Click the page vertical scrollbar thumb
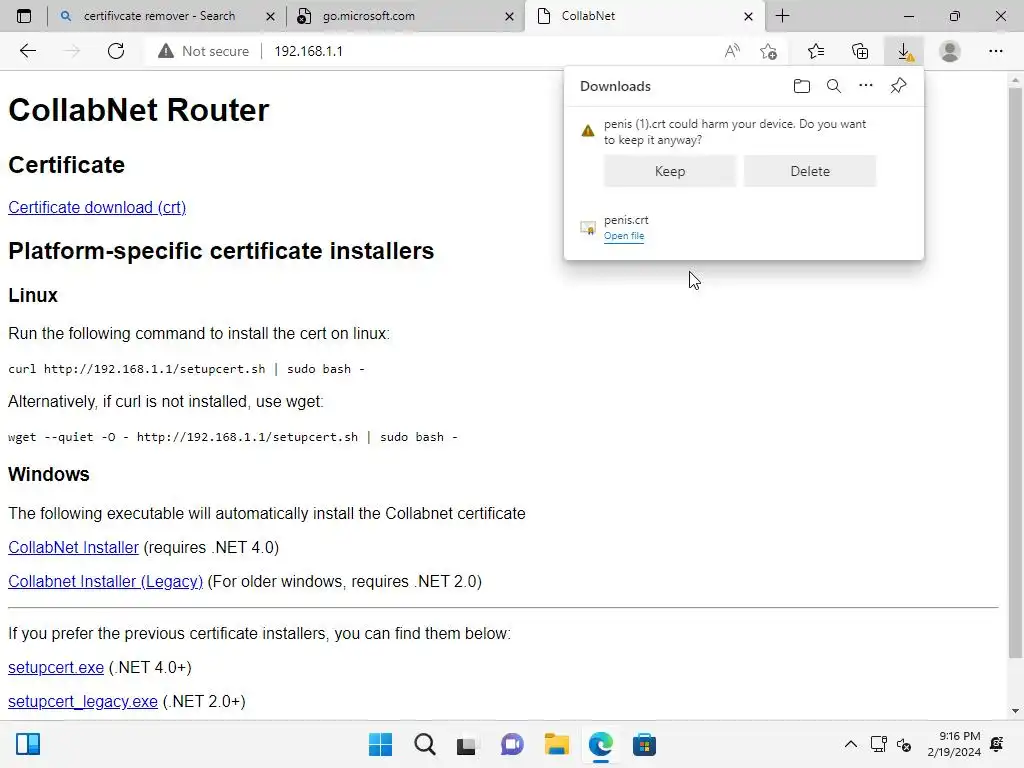The image size is (1024, 768). 1015,372
